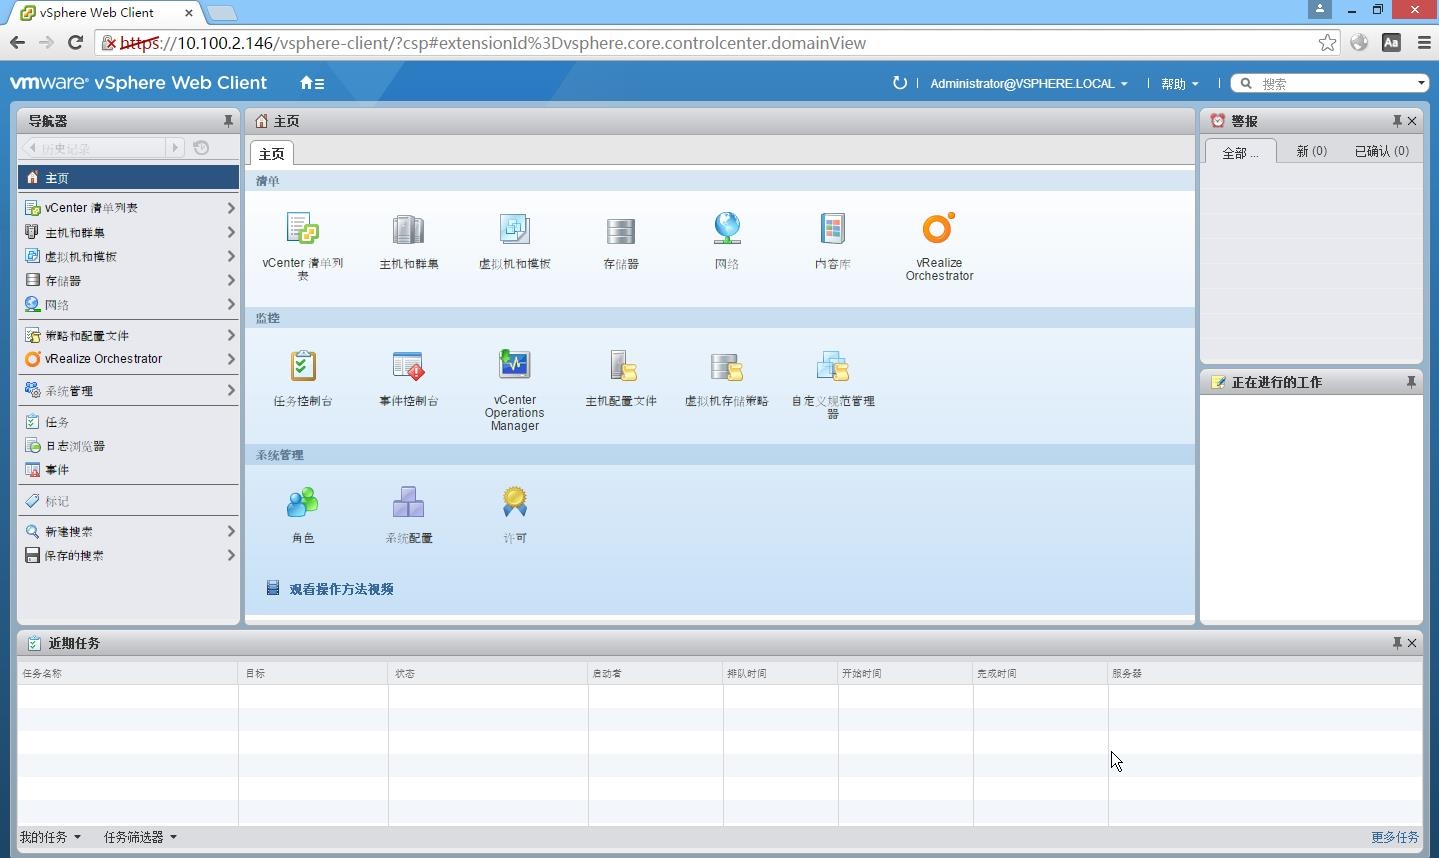Click the refresh icon in the vSphere header

point(899,83)
